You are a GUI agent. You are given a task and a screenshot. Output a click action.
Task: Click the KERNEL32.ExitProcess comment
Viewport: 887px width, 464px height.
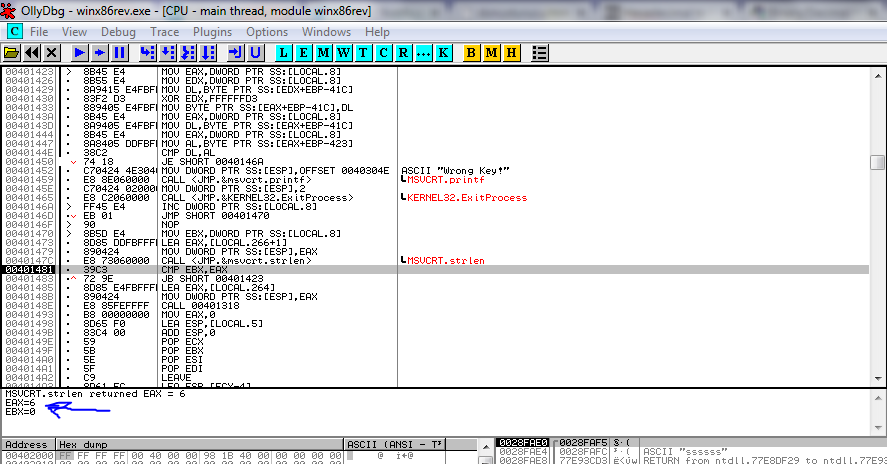click(x=467, y=198)
